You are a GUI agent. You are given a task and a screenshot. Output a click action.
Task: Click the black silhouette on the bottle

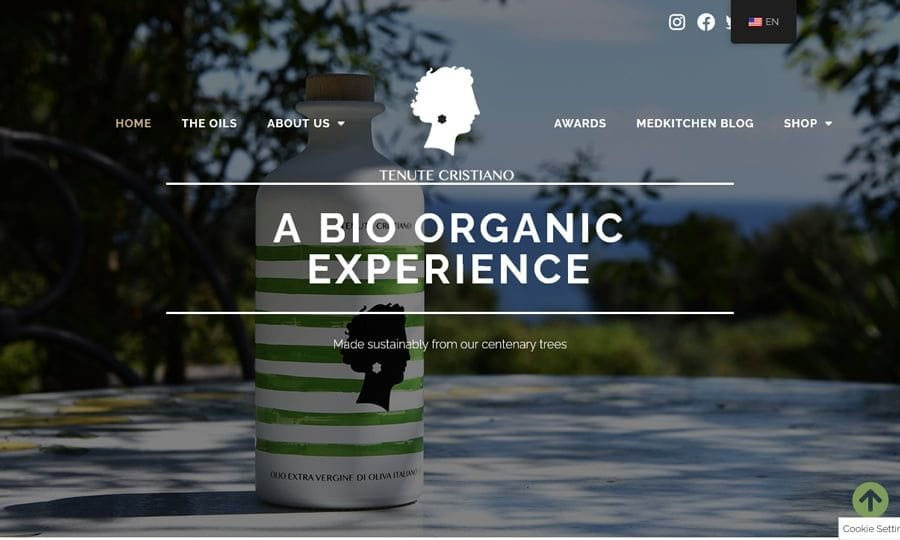coord(374,357)
